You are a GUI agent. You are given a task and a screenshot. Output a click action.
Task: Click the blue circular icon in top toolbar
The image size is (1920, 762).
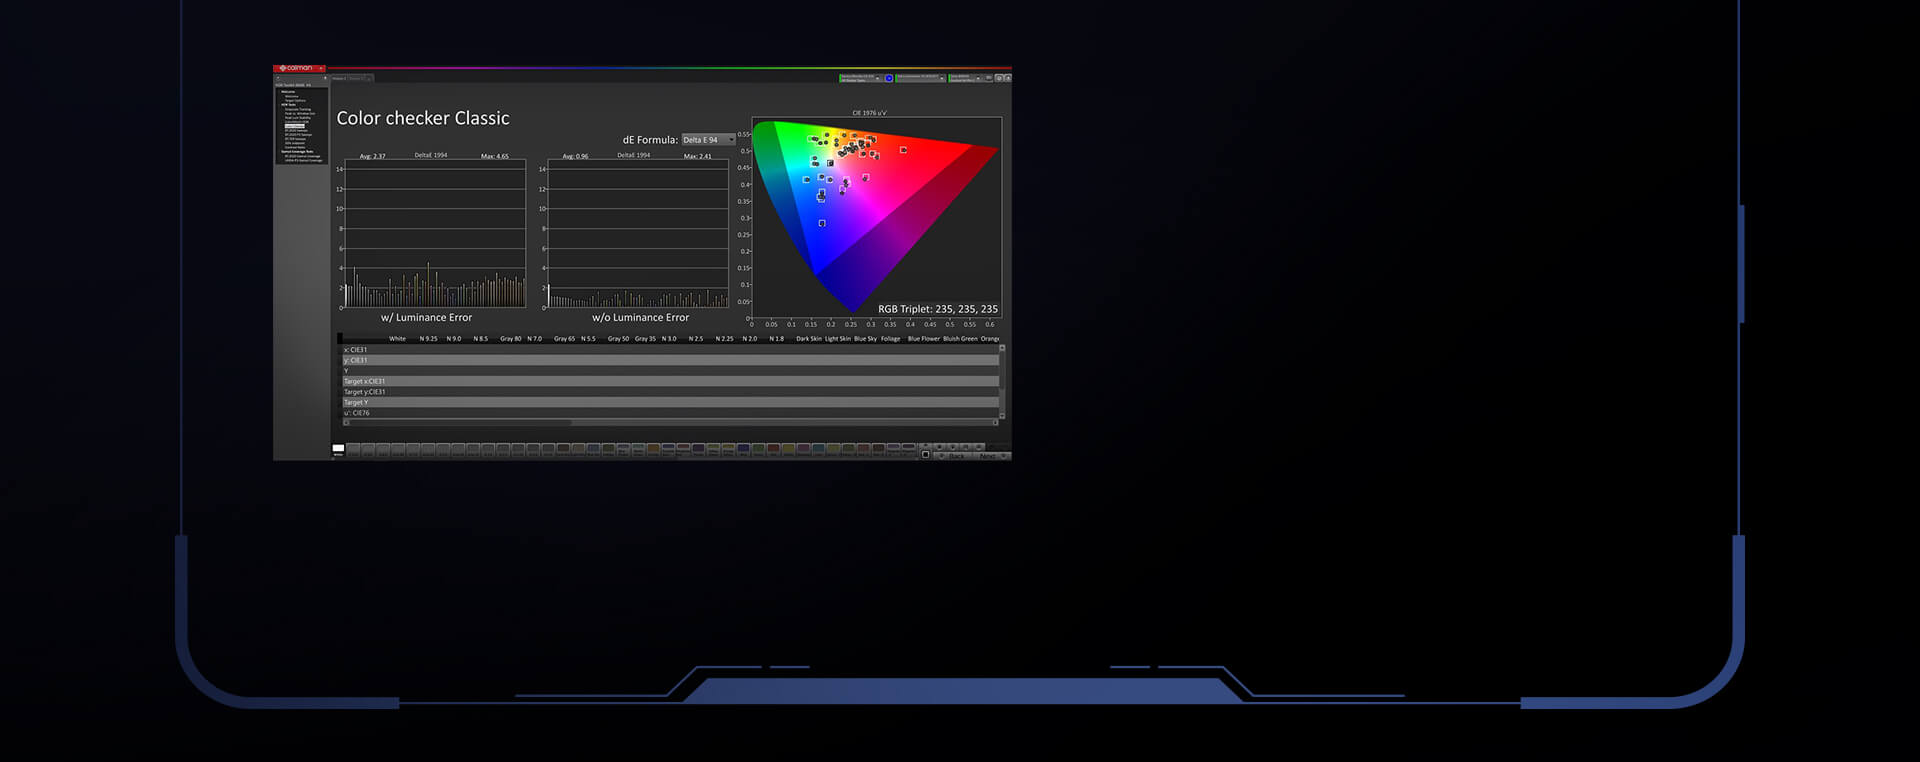tap(888, 78)
